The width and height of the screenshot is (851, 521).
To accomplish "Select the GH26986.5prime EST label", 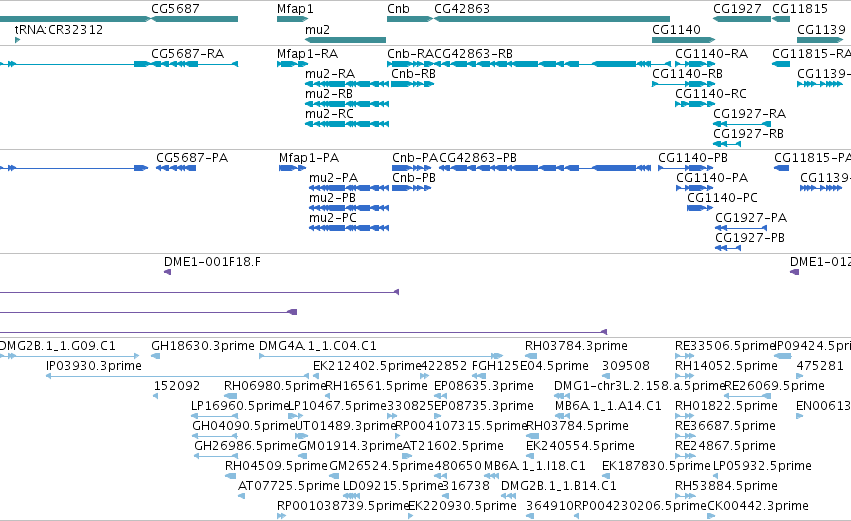I will click(246, 447).
